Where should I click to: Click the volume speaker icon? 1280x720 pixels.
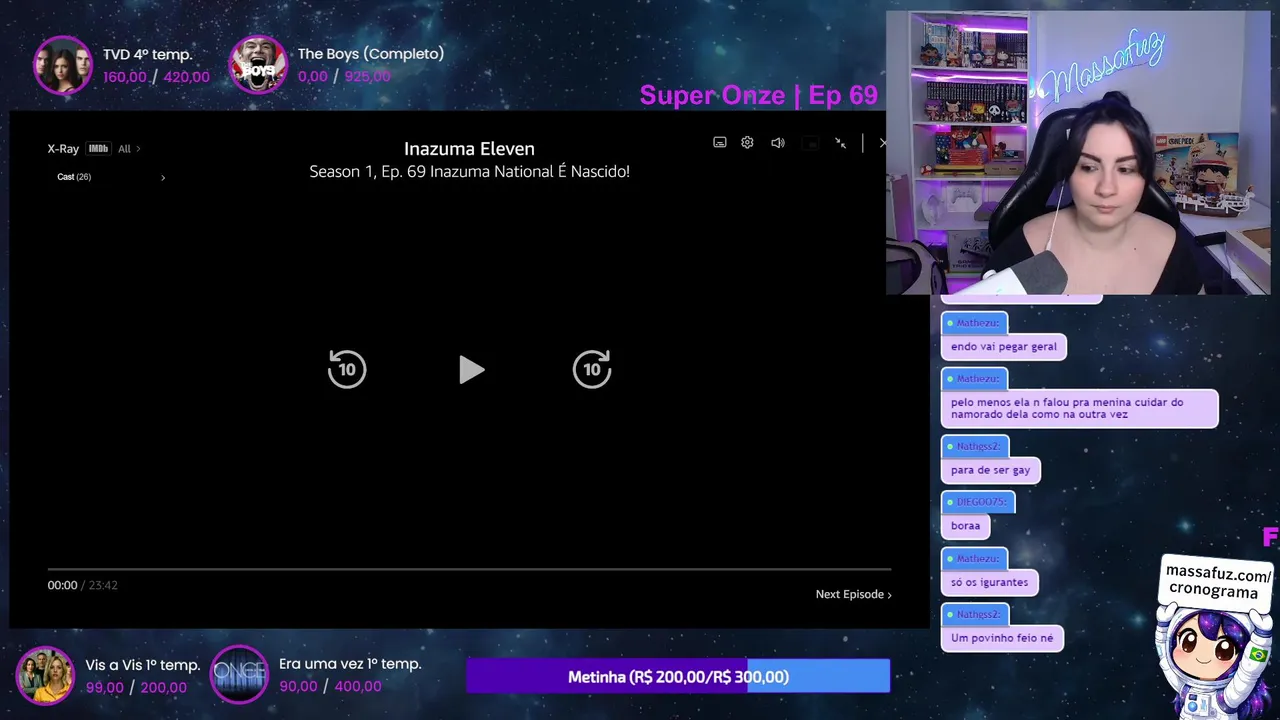coord(778,143)
